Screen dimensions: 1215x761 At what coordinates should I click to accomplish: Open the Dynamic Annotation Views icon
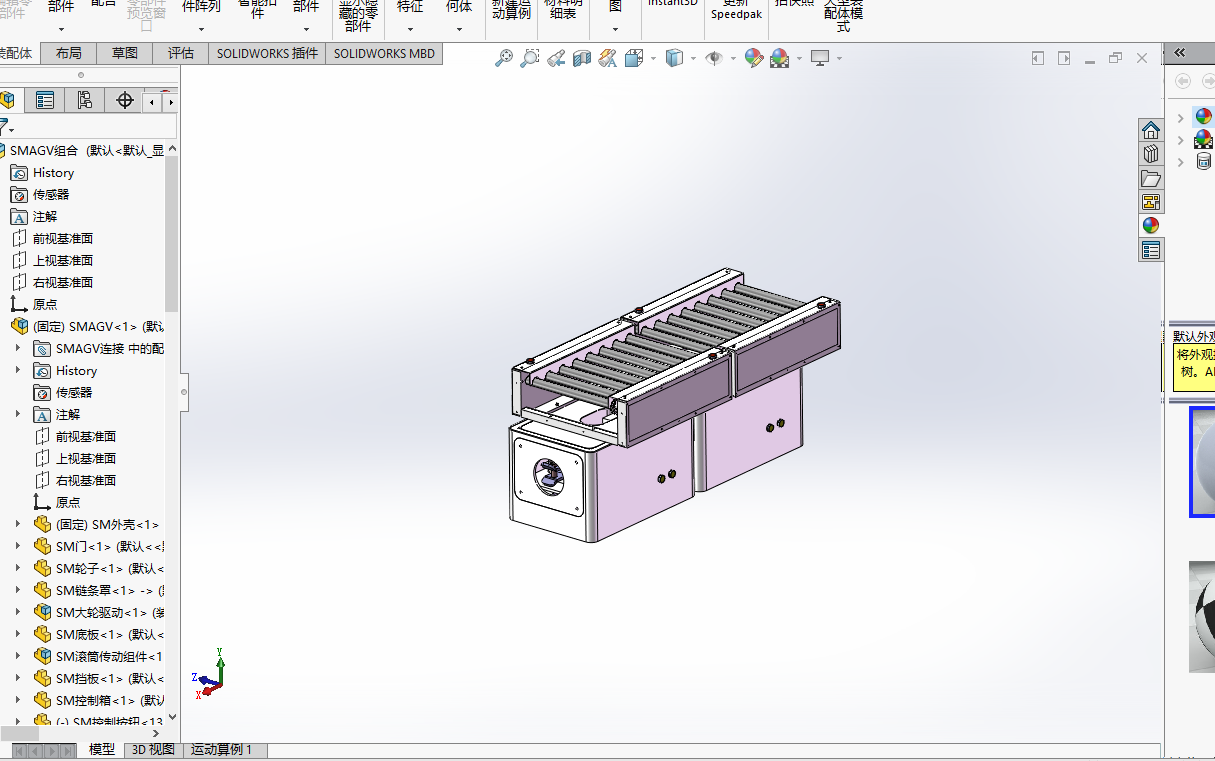(x=607, y=59)
